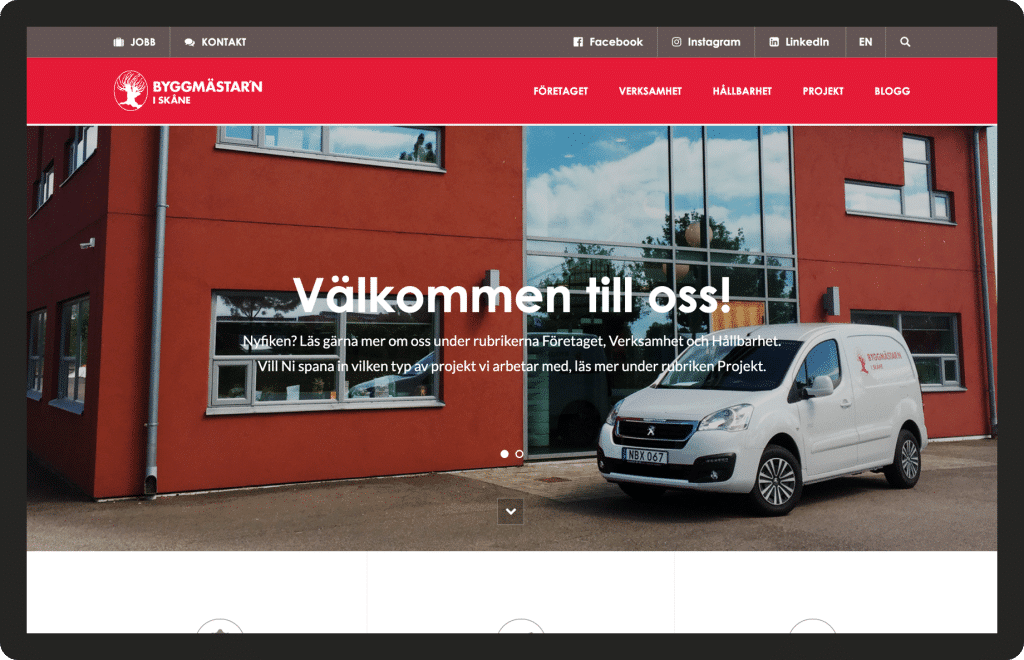Click the KONTAKT link
The width and height of the screenshot is (1024, 660).
(223, 42)
